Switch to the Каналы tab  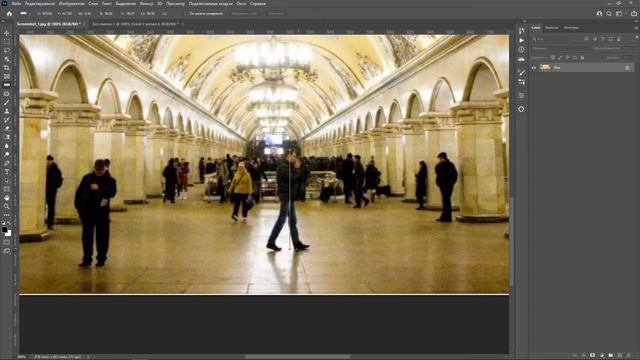pos(551,28)
